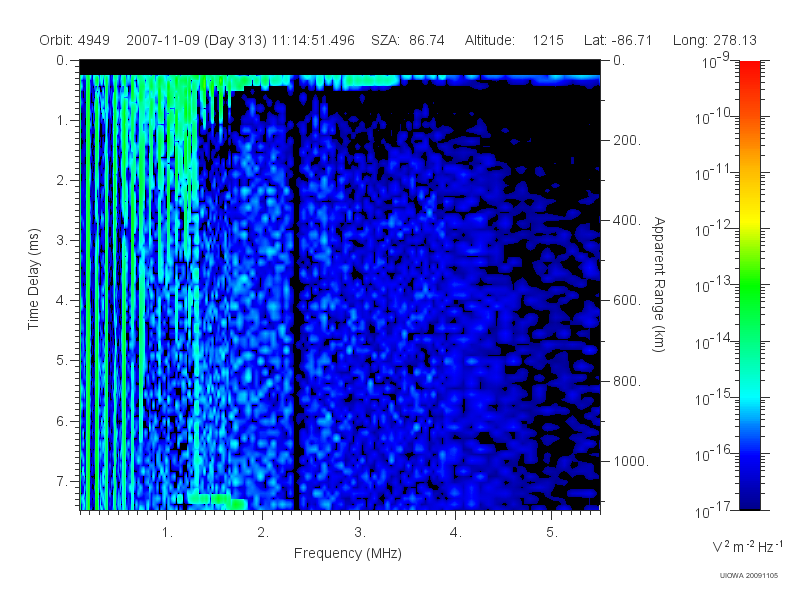Viewport: 800px width, 600px height.
Task: Click the apparent range label "200."
Action: [x=627, y=140]
